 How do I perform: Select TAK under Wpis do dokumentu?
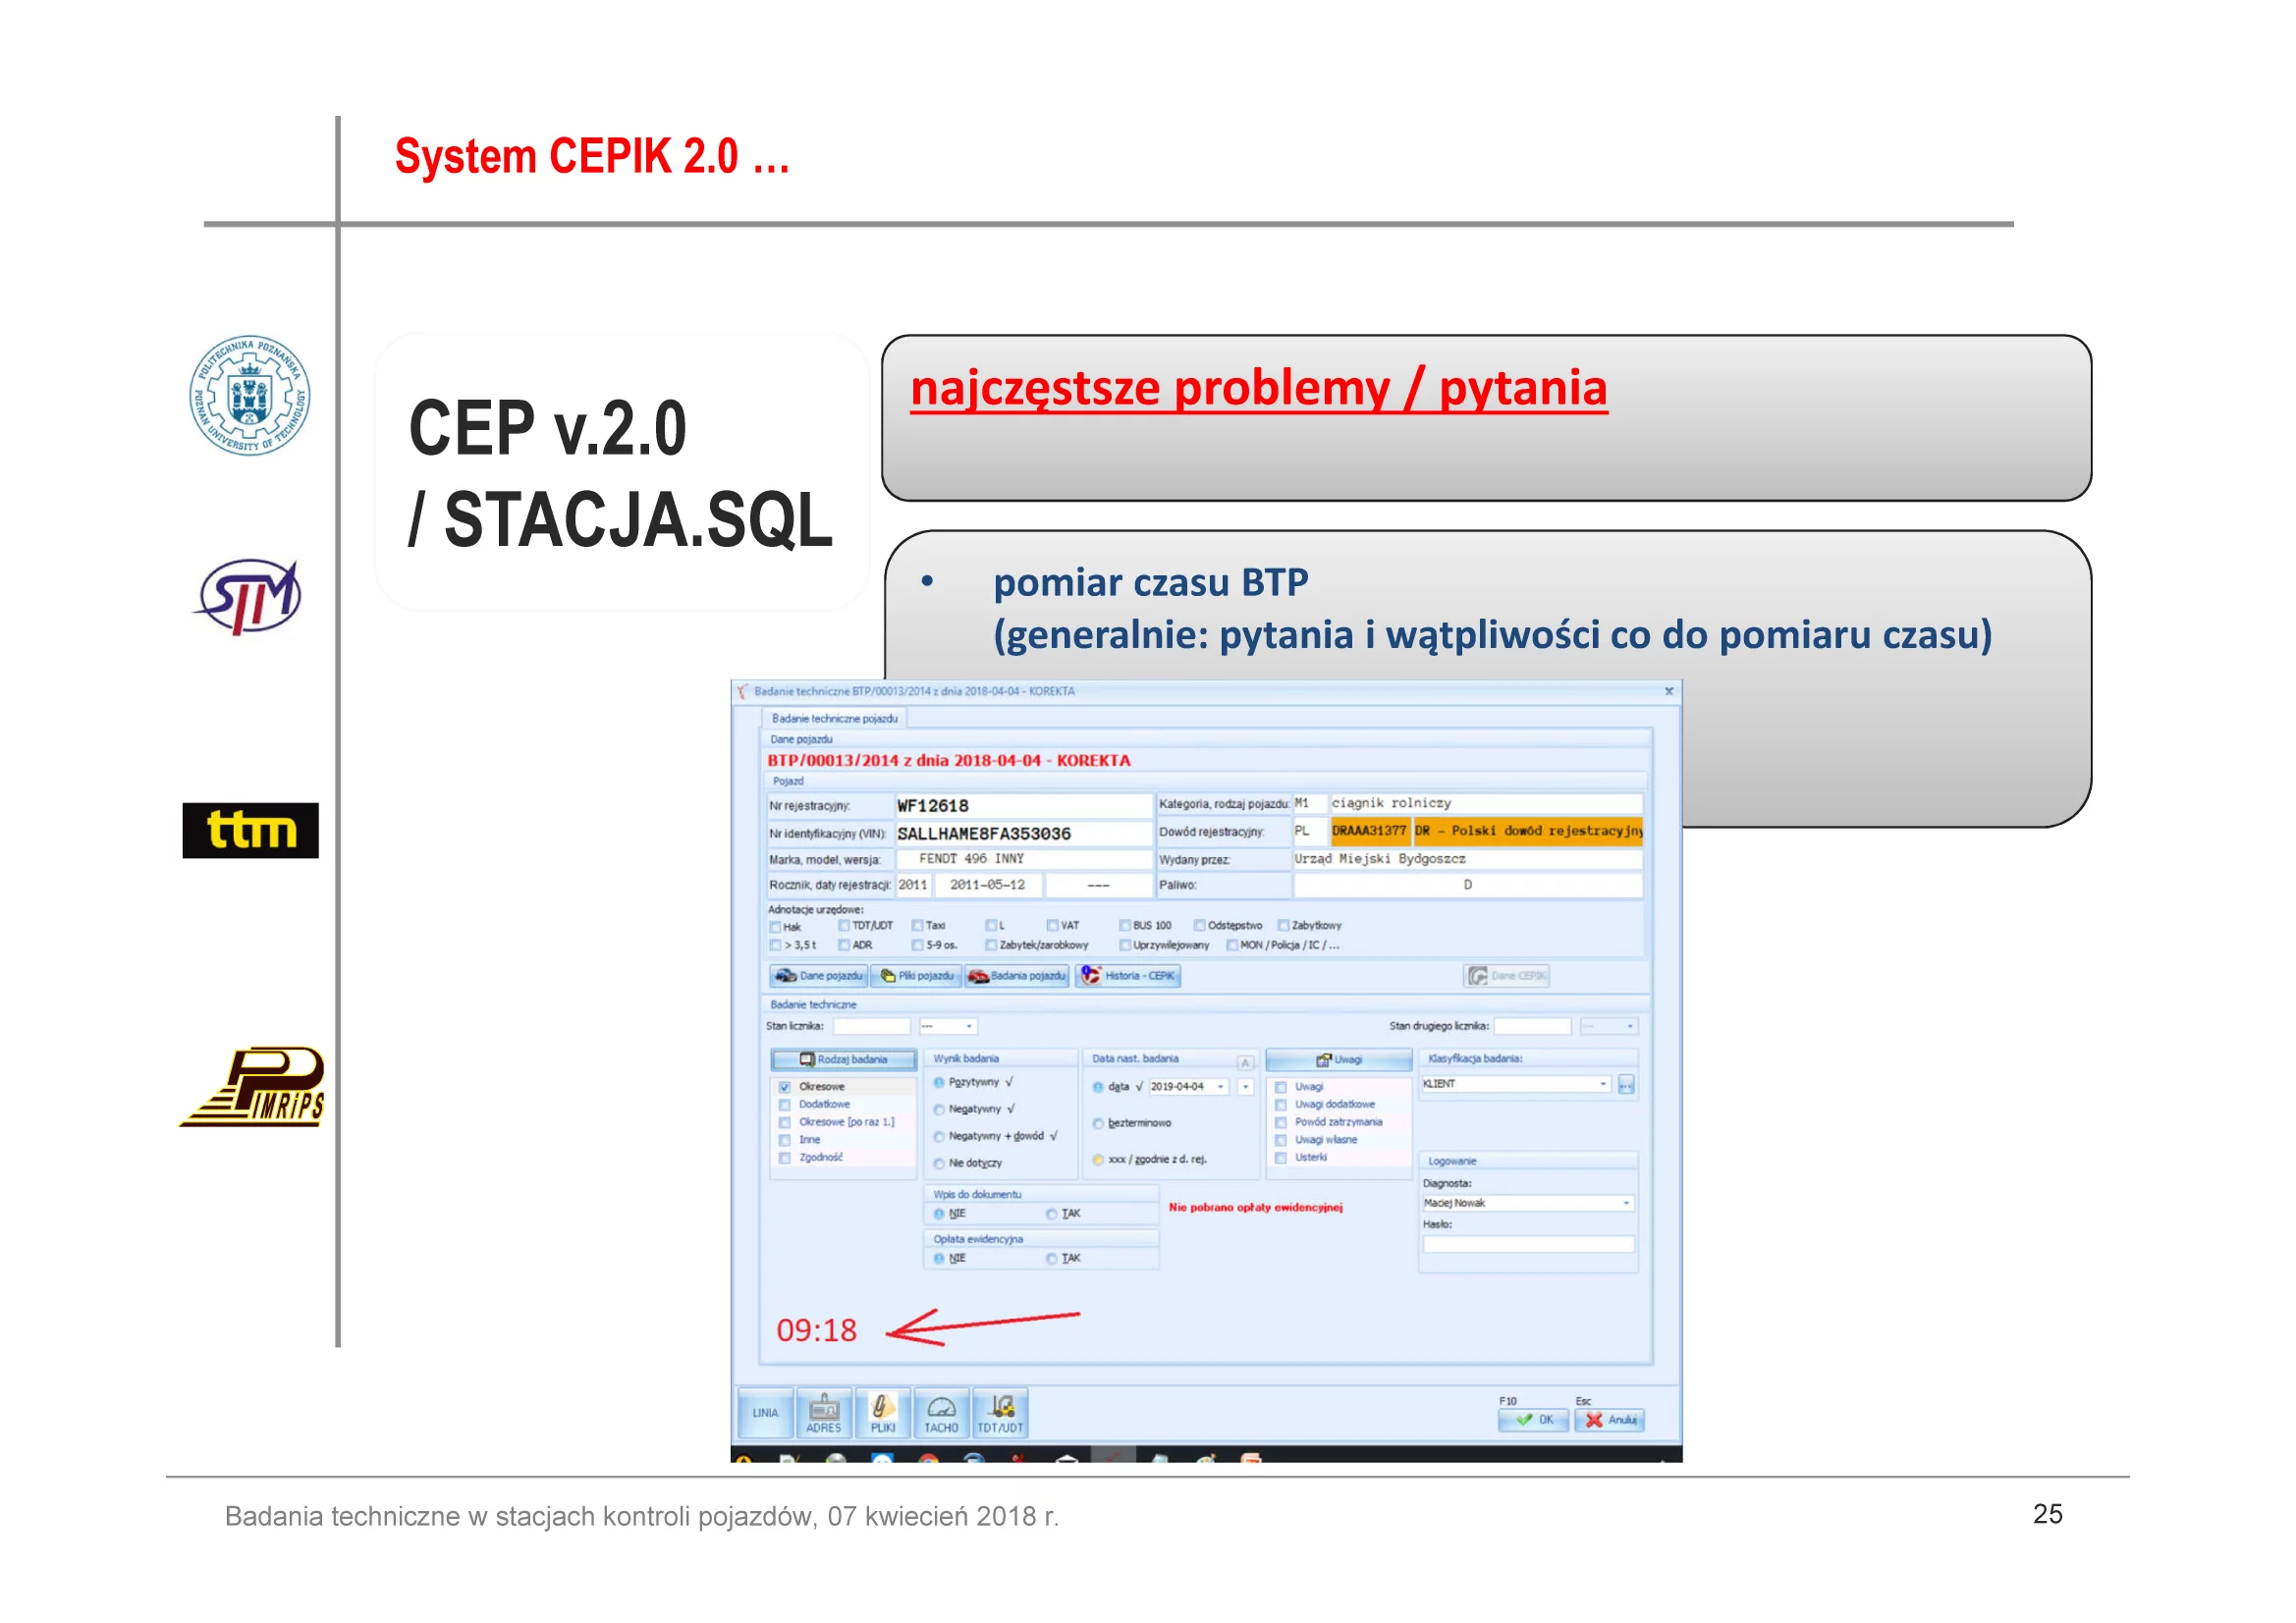1051,1213
